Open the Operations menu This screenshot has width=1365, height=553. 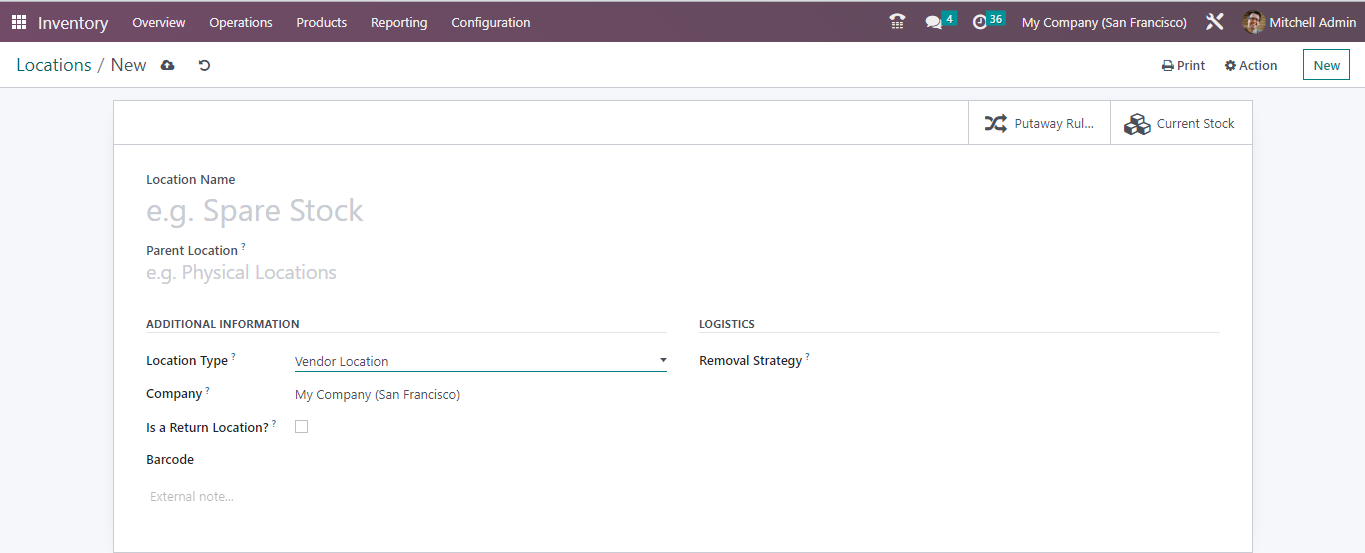coord(241,22)
